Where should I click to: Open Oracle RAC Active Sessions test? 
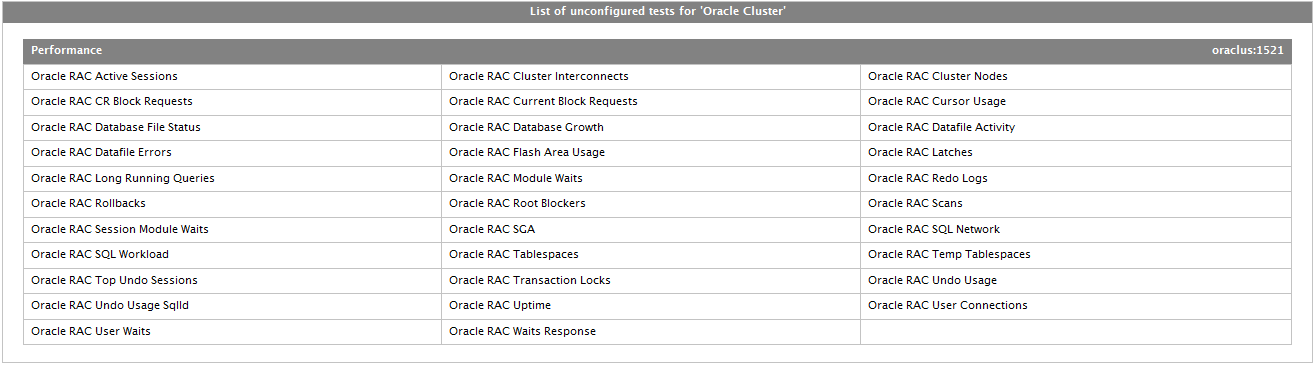[104, 76]
